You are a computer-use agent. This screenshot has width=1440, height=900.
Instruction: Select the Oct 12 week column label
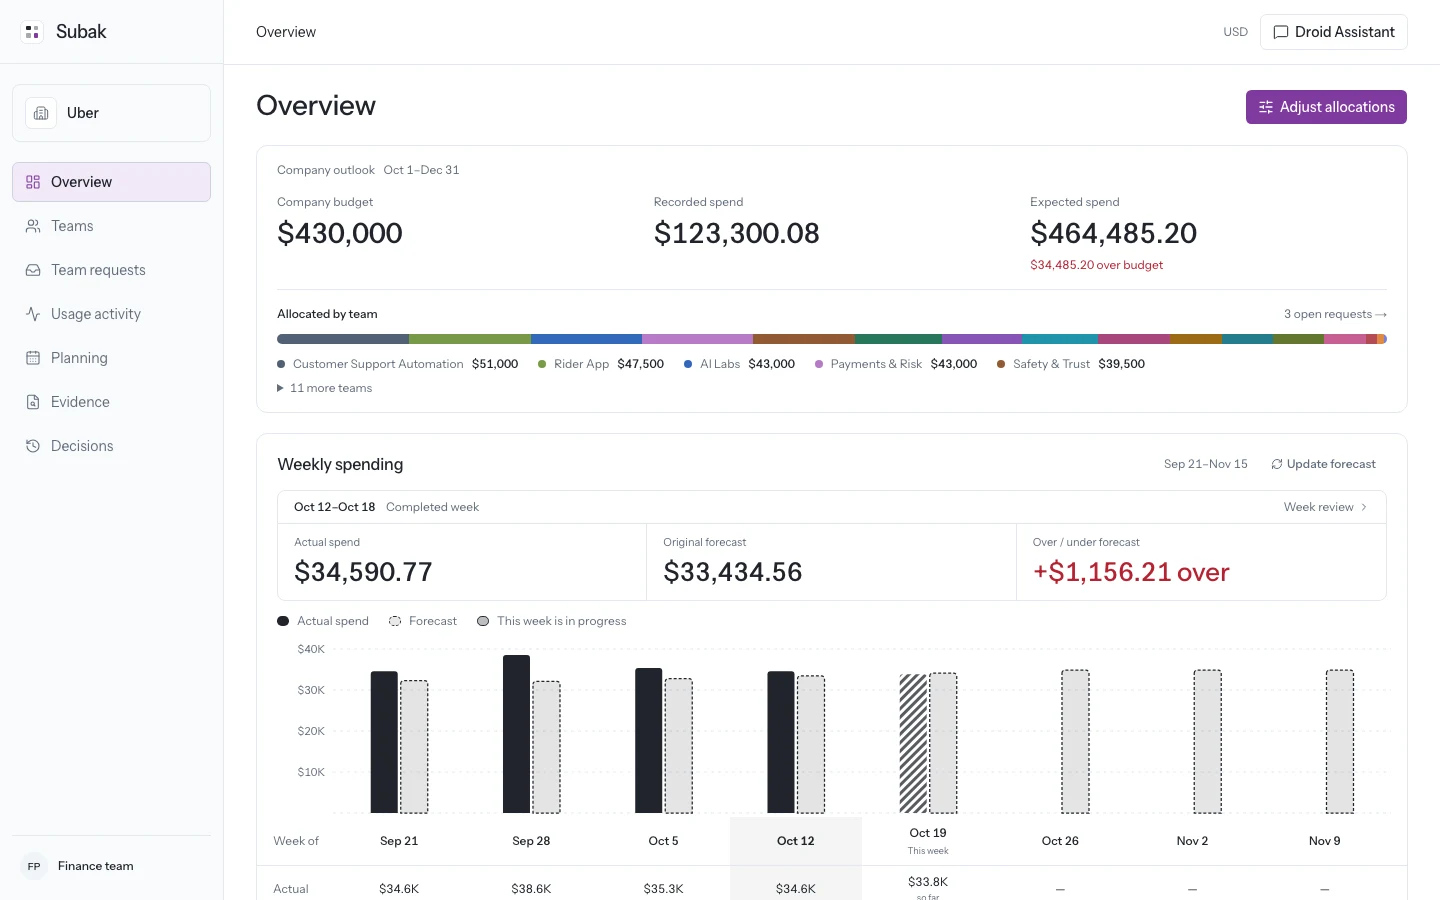796,841
